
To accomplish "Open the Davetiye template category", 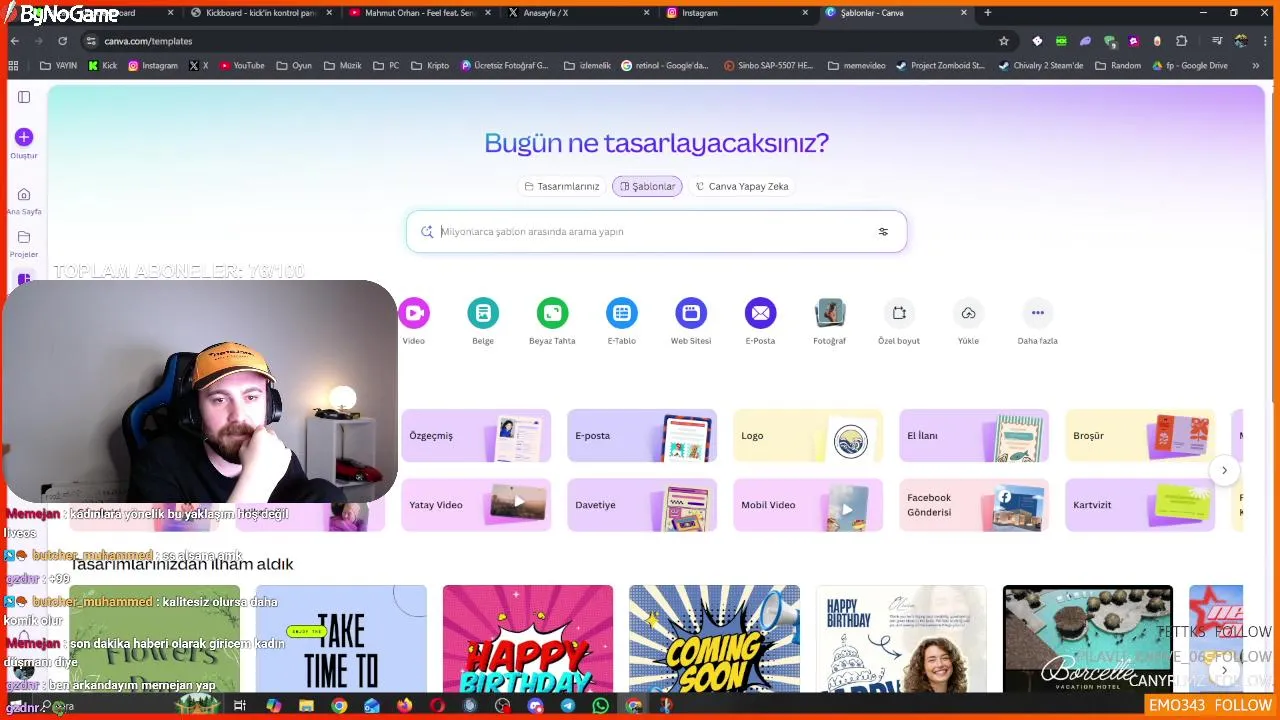I will click(642, 505).
